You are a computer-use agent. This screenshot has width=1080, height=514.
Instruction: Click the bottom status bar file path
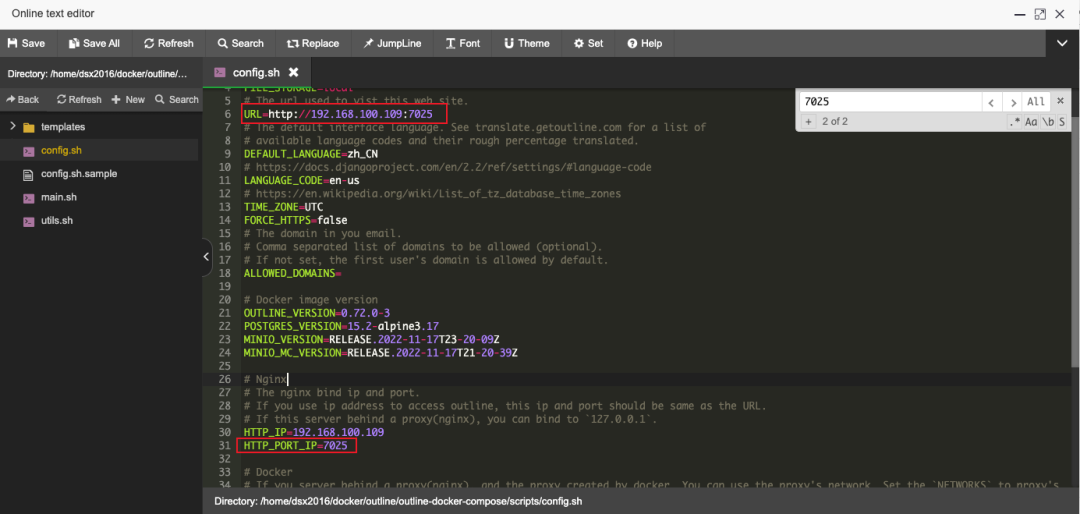[398, 501]
